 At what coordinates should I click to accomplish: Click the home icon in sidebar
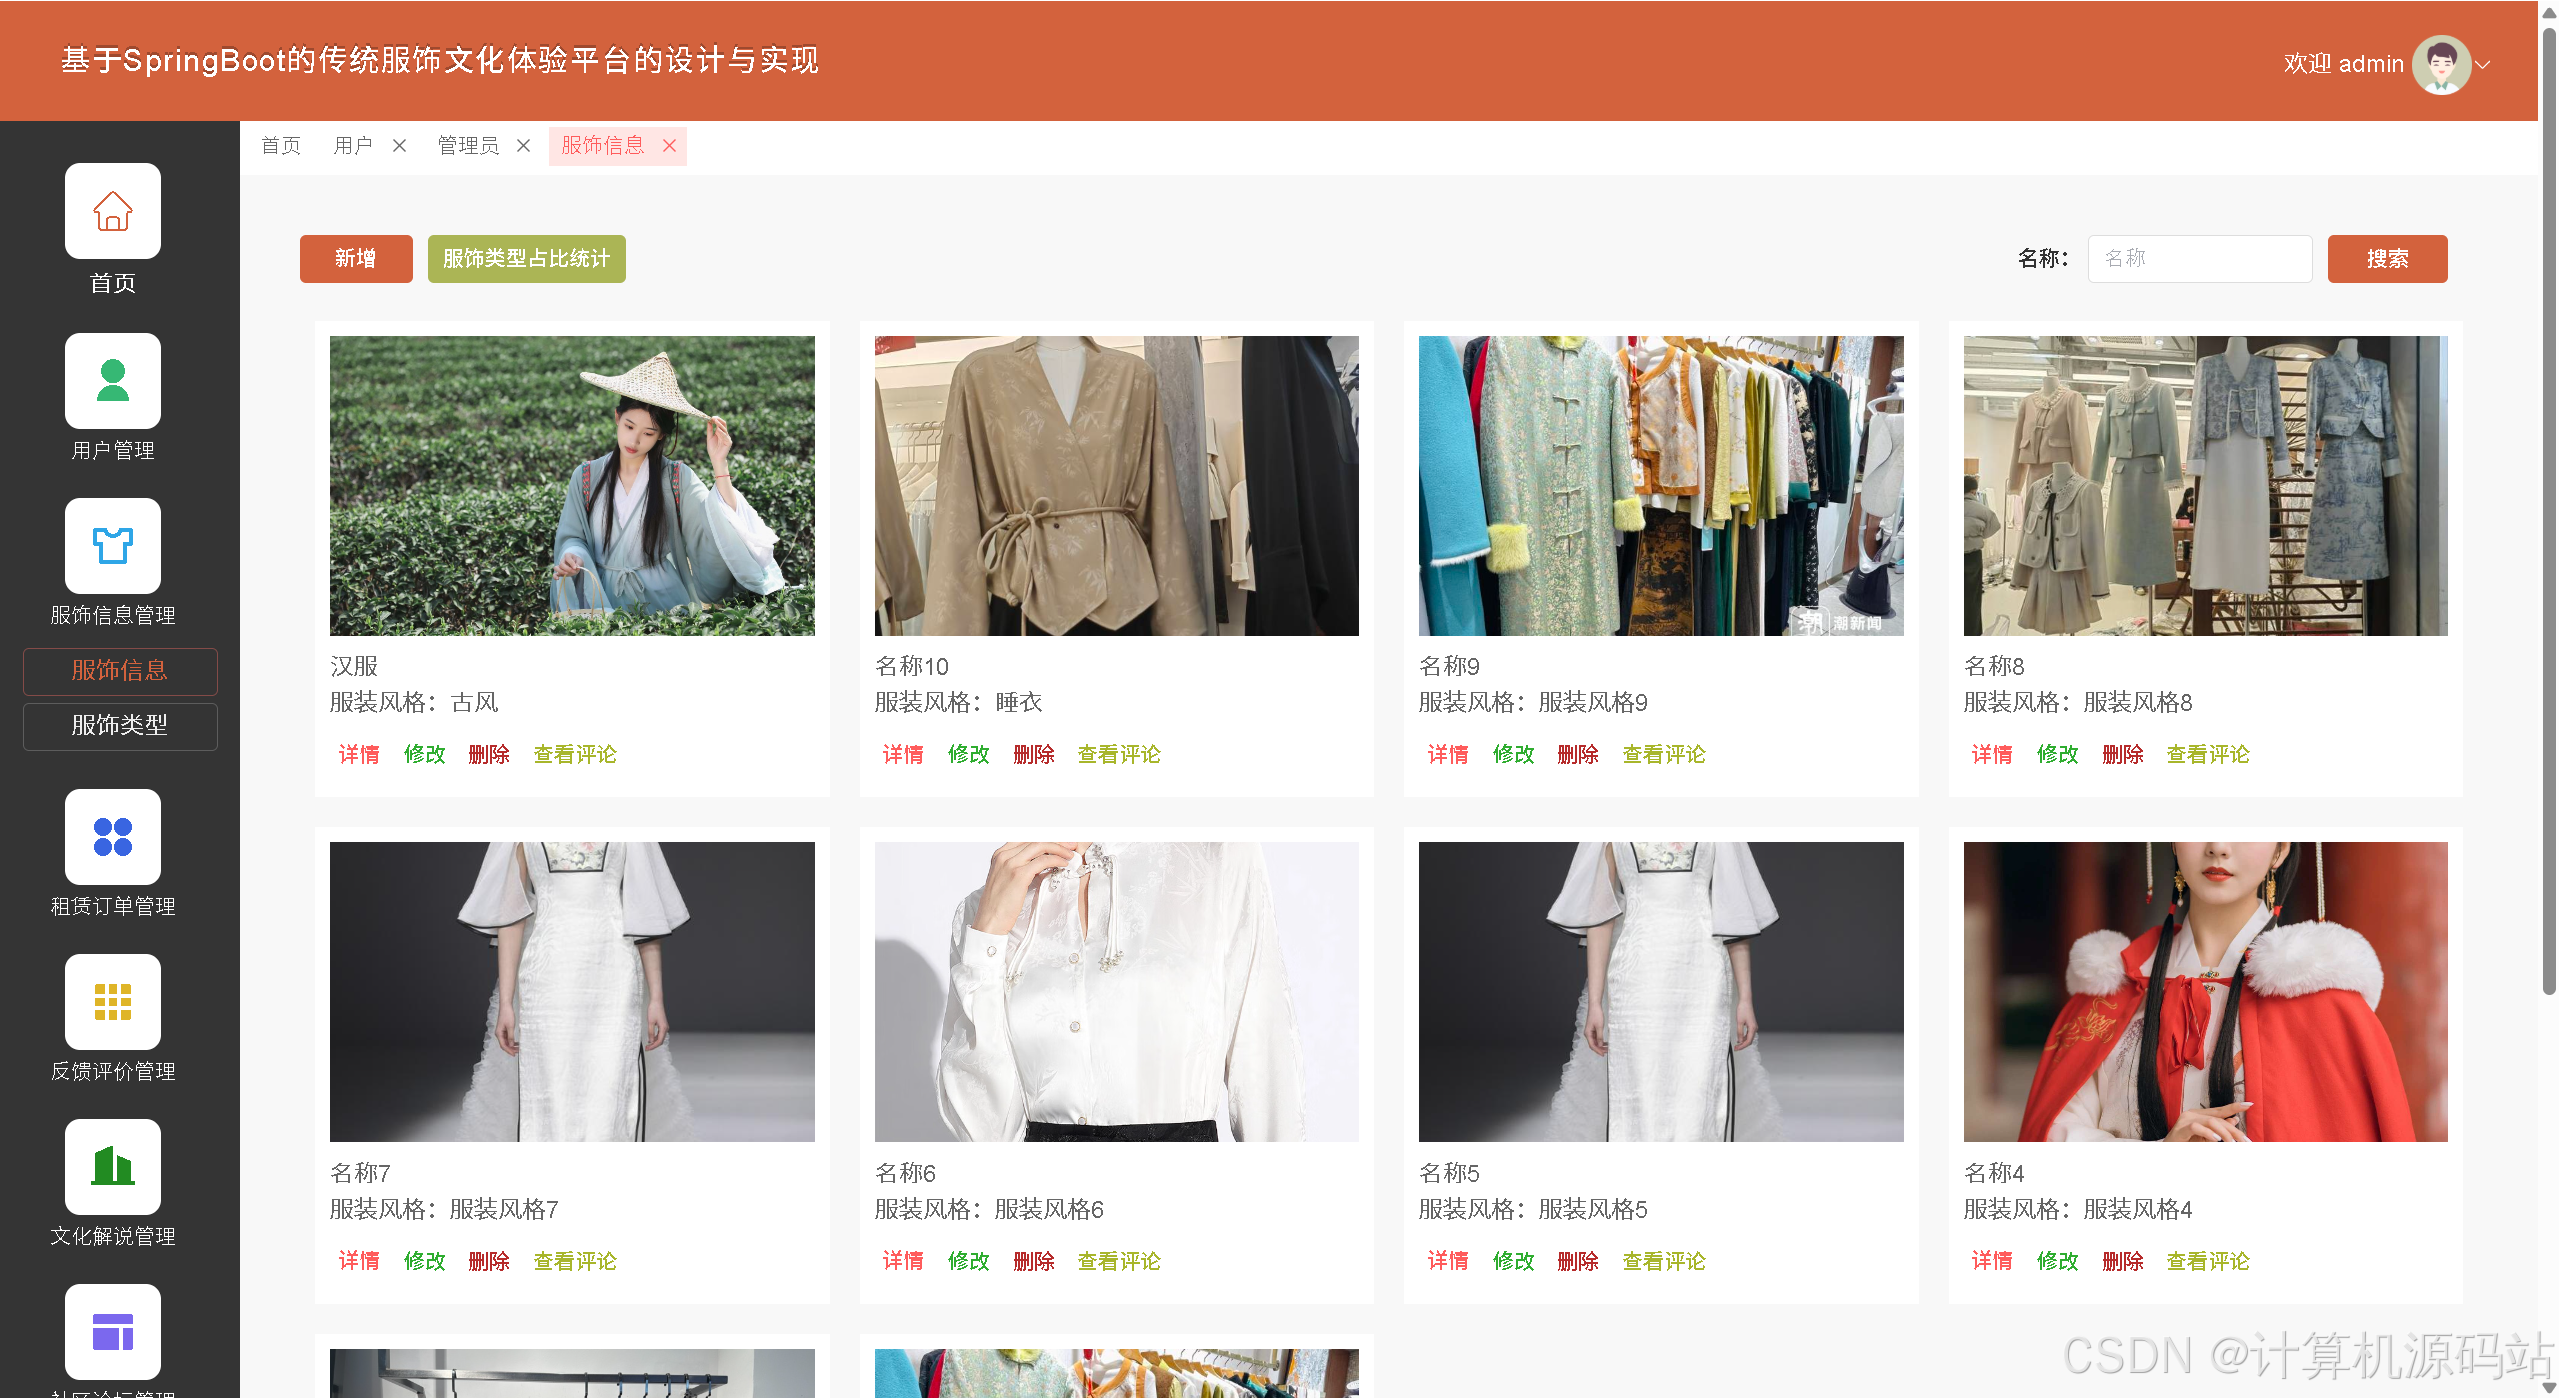tap(112, 211)
